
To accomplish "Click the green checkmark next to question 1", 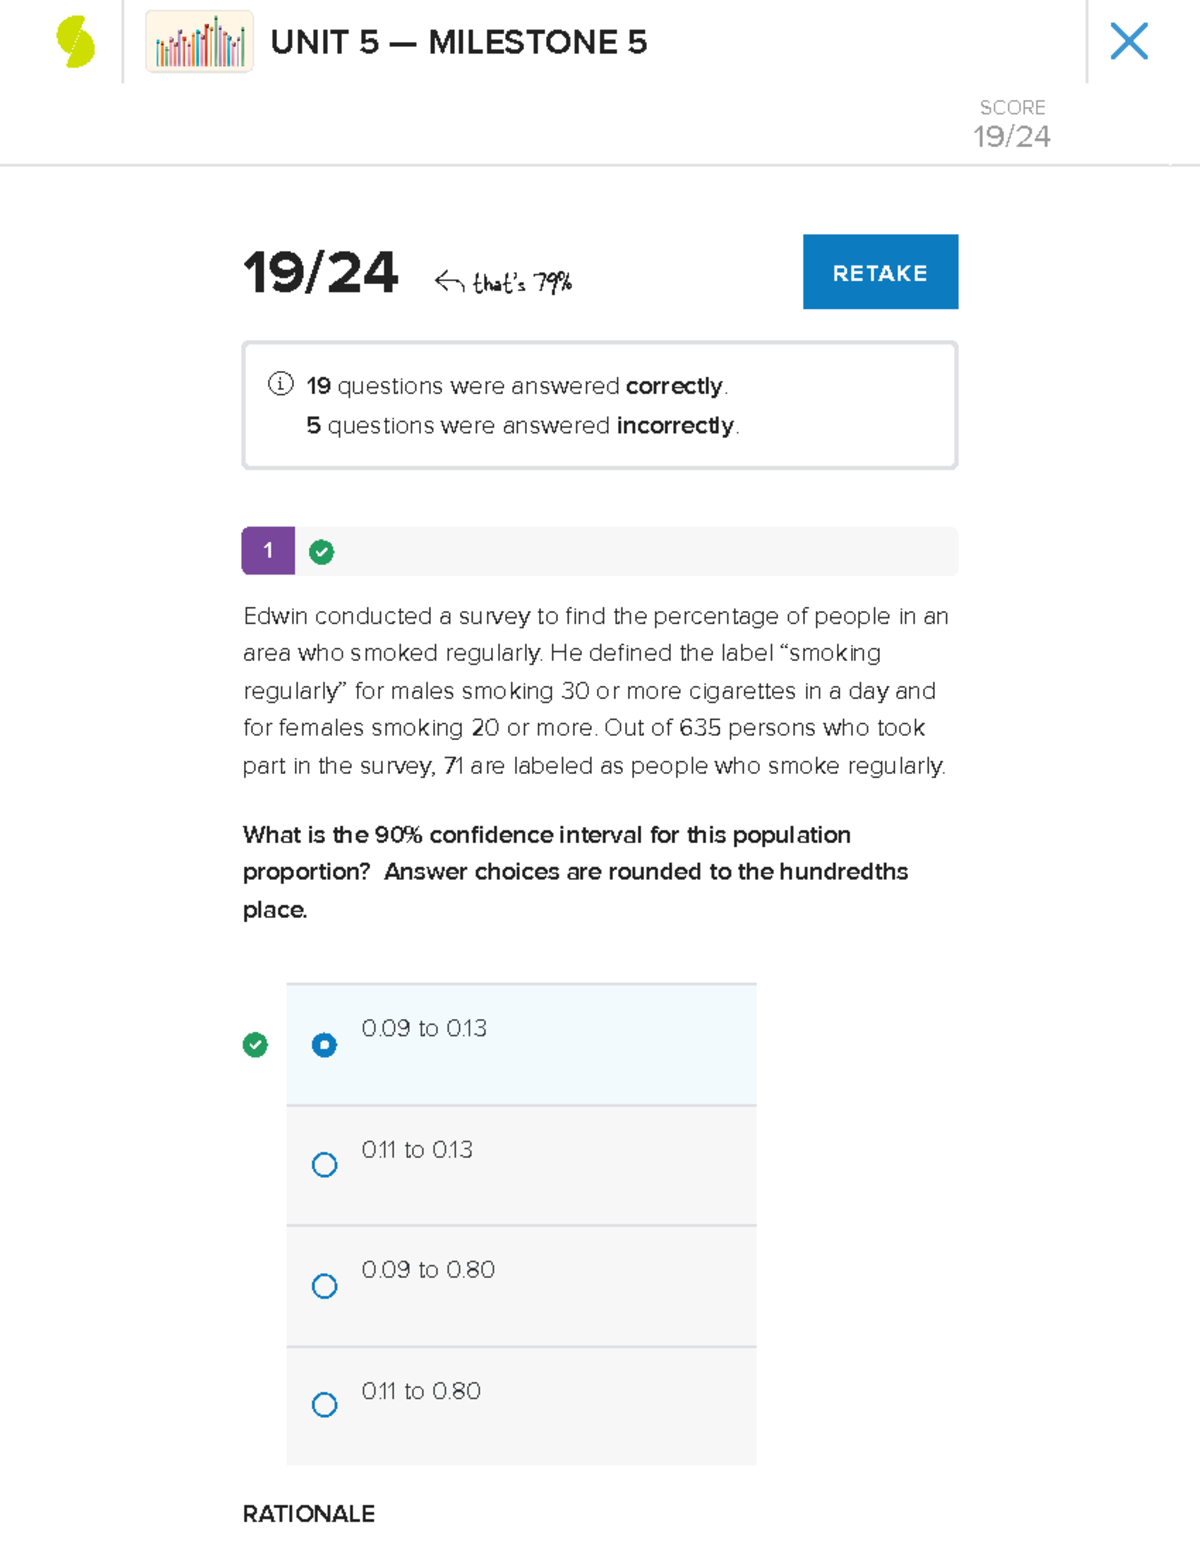I will (x=321, y=551).
